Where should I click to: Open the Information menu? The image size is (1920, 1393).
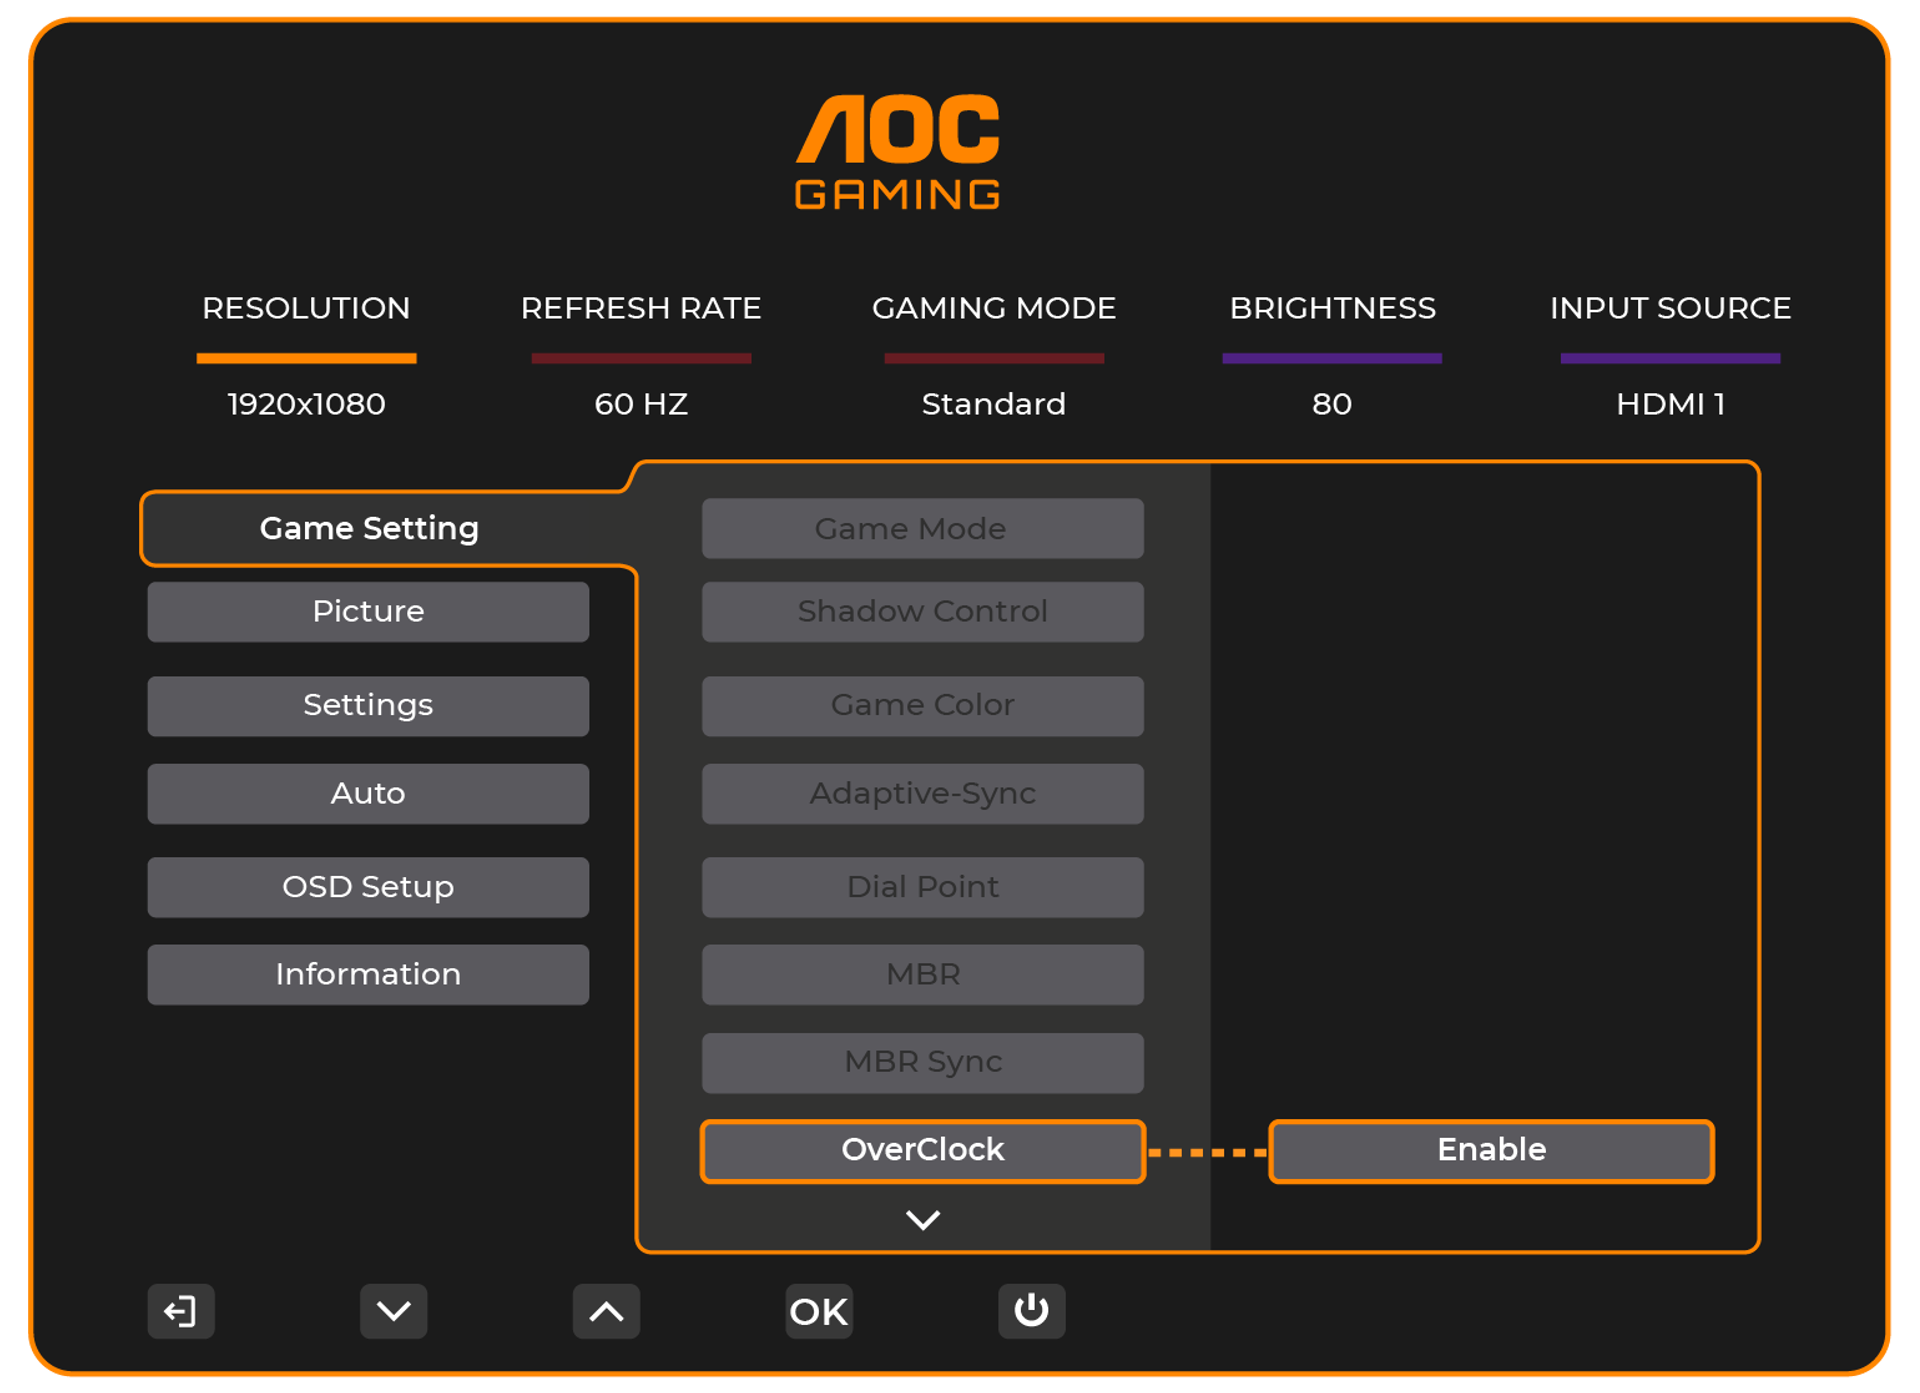pyautogui.click(x=368, y=974)
